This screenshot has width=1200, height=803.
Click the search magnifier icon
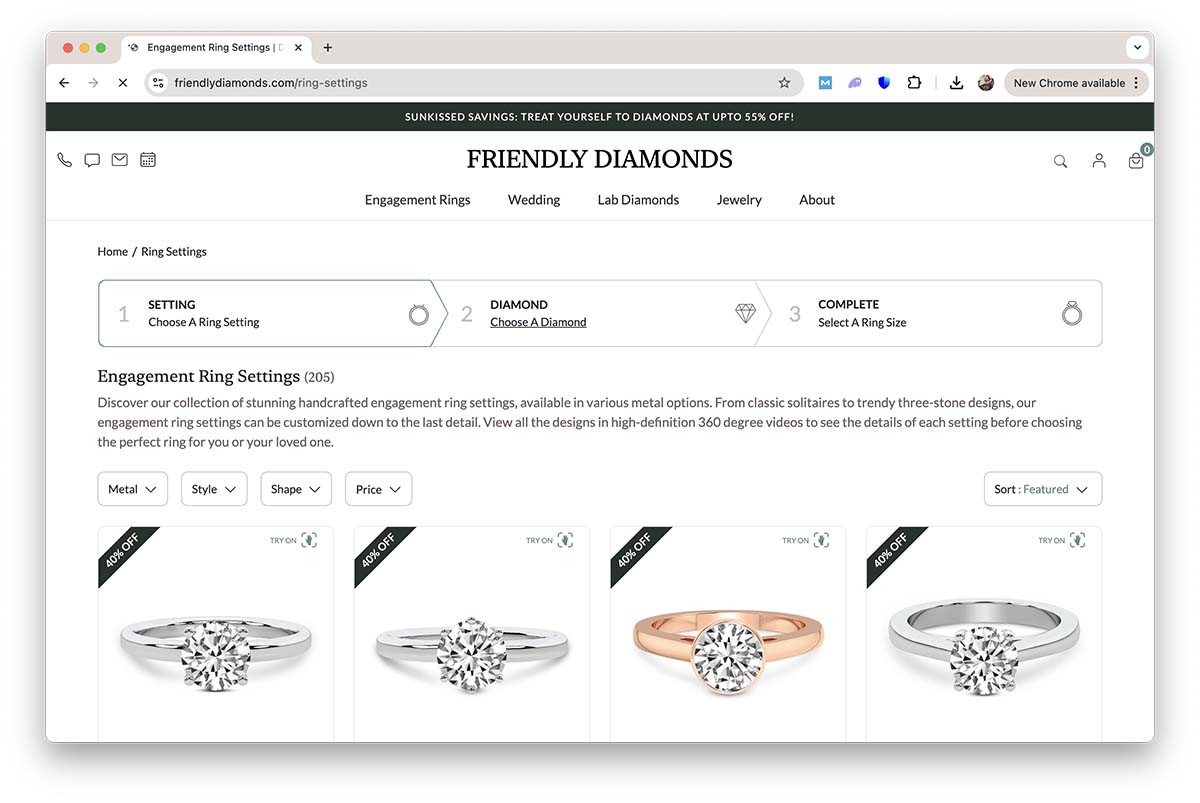[x=1061, y=161]
